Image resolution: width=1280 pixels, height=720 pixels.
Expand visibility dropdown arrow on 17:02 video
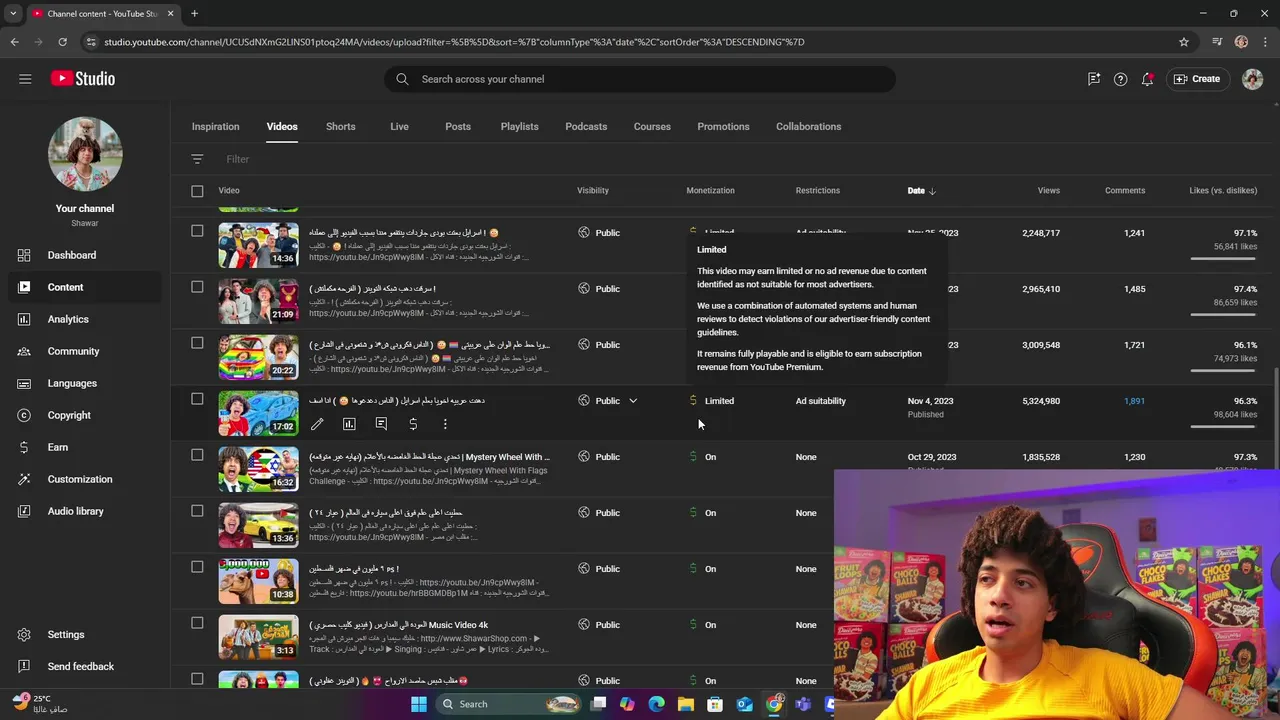click(x=632, y=401)
